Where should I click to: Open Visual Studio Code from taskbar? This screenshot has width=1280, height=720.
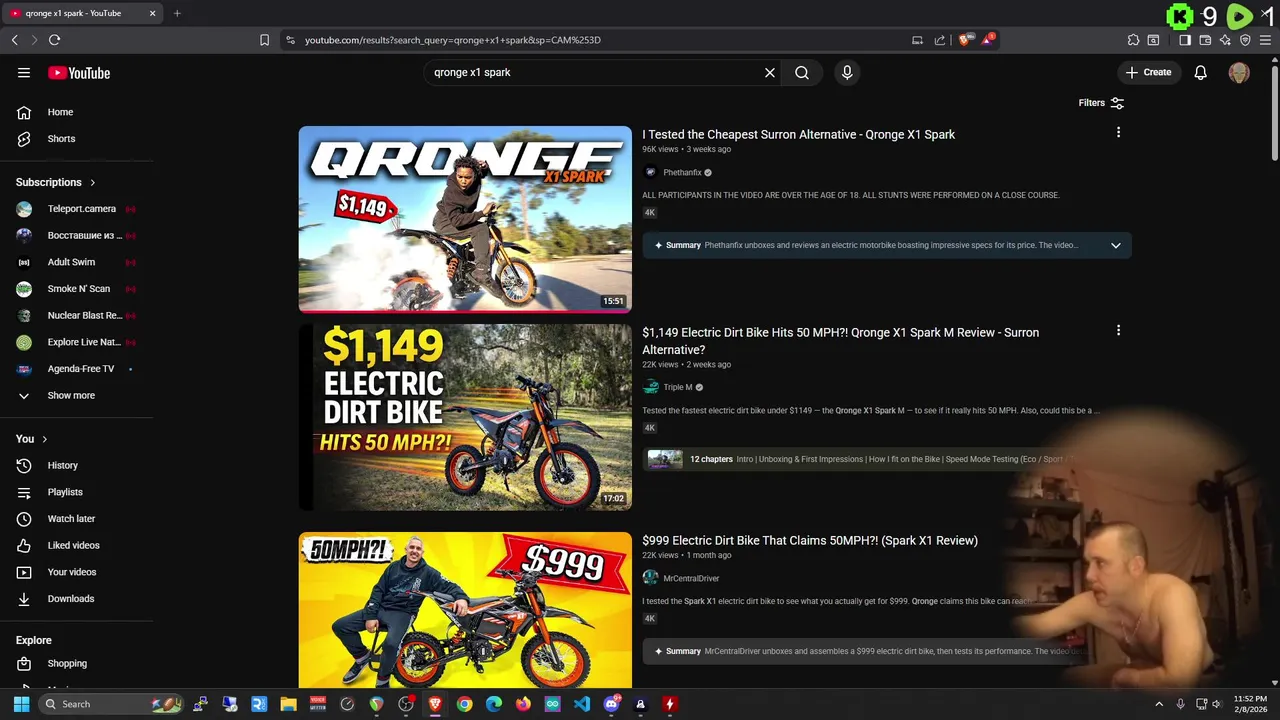click(x=582, y=704)
